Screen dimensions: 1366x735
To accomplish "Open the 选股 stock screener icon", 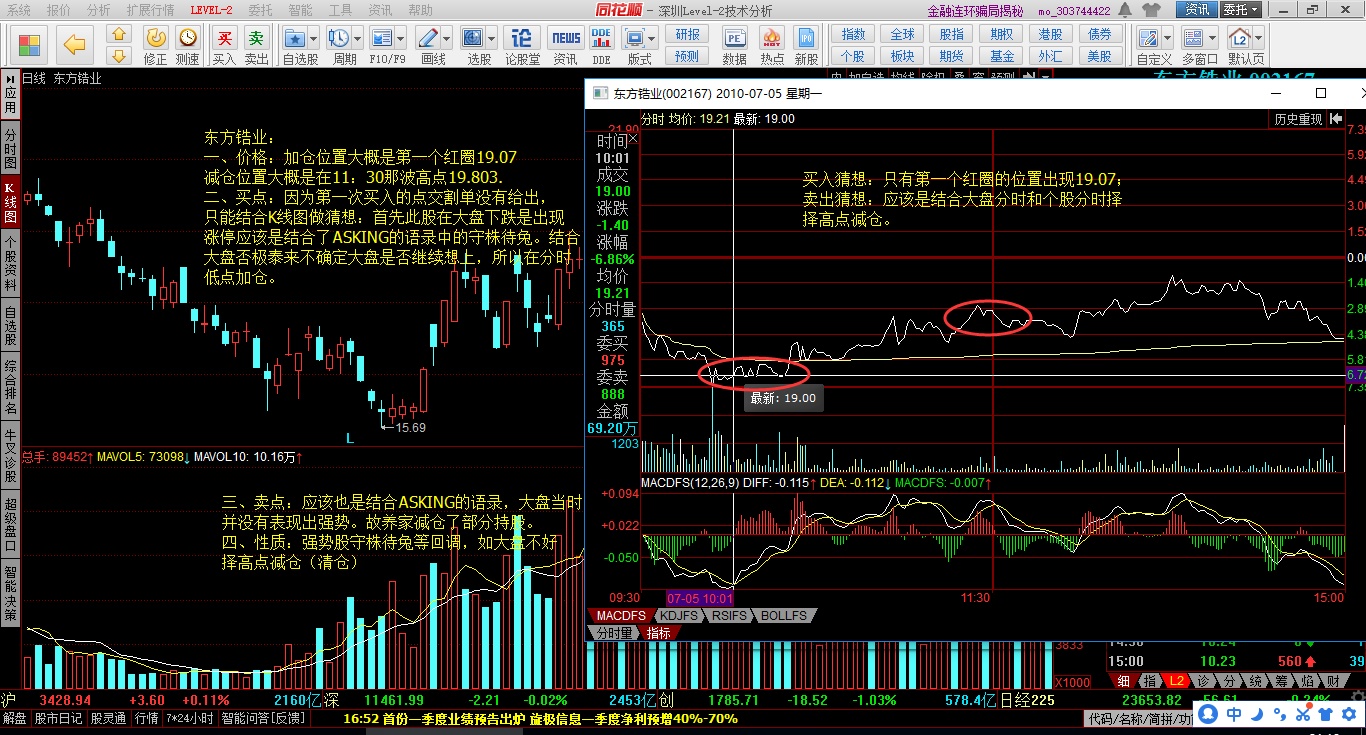I will click(x=473, y=38).
